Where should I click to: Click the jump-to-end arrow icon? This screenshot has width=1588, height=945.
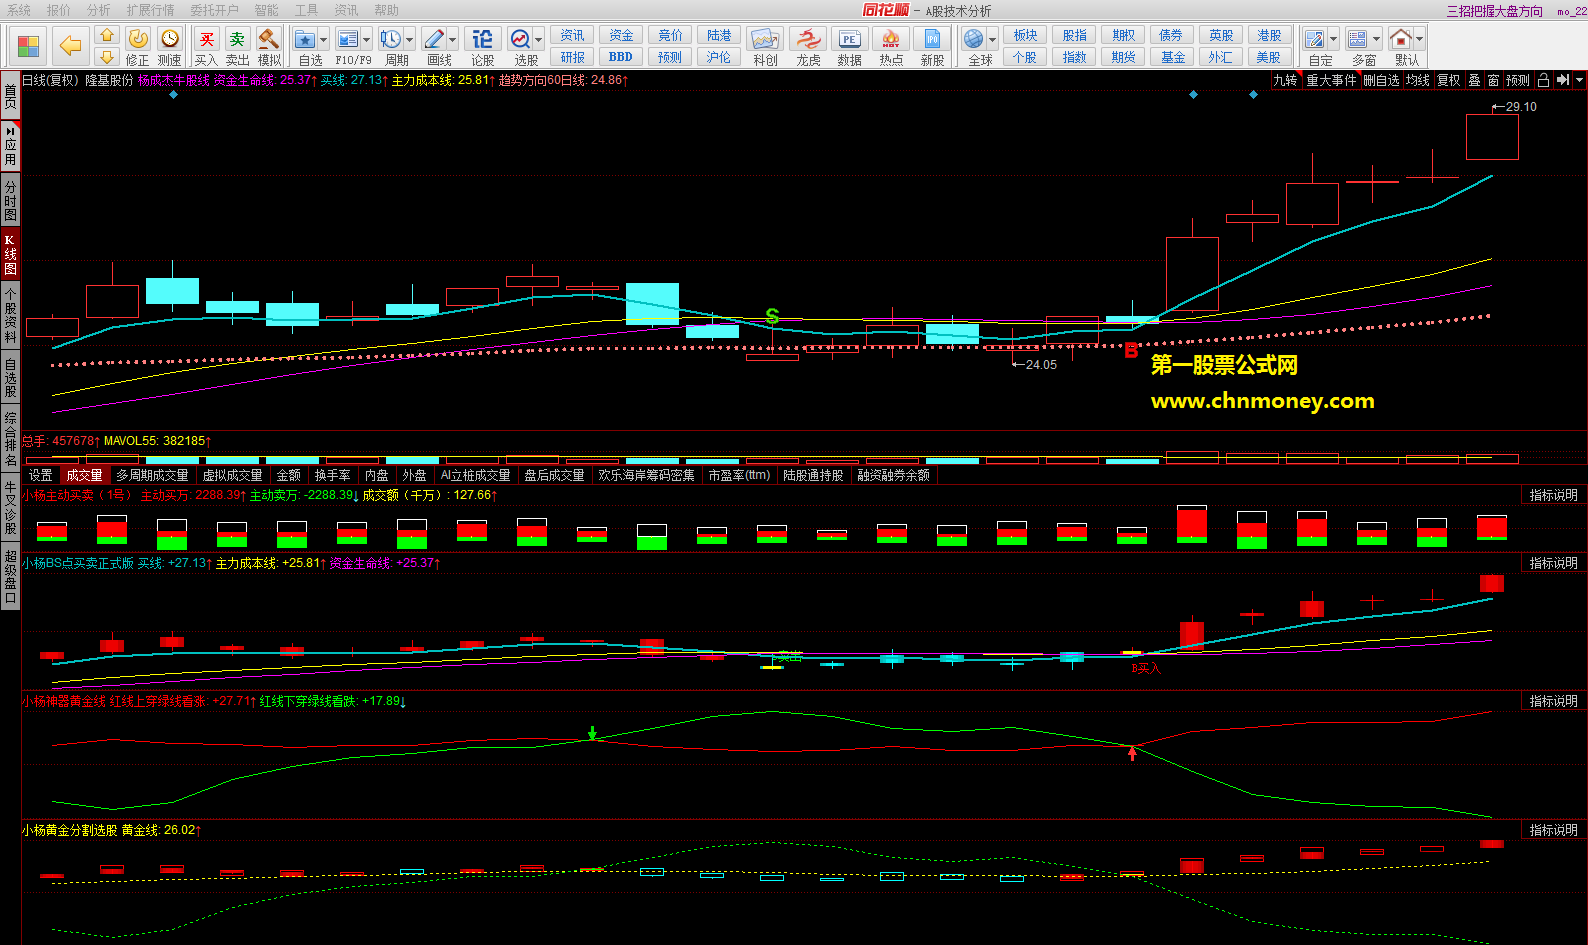pyautogui.click(x=1562, y=80)
